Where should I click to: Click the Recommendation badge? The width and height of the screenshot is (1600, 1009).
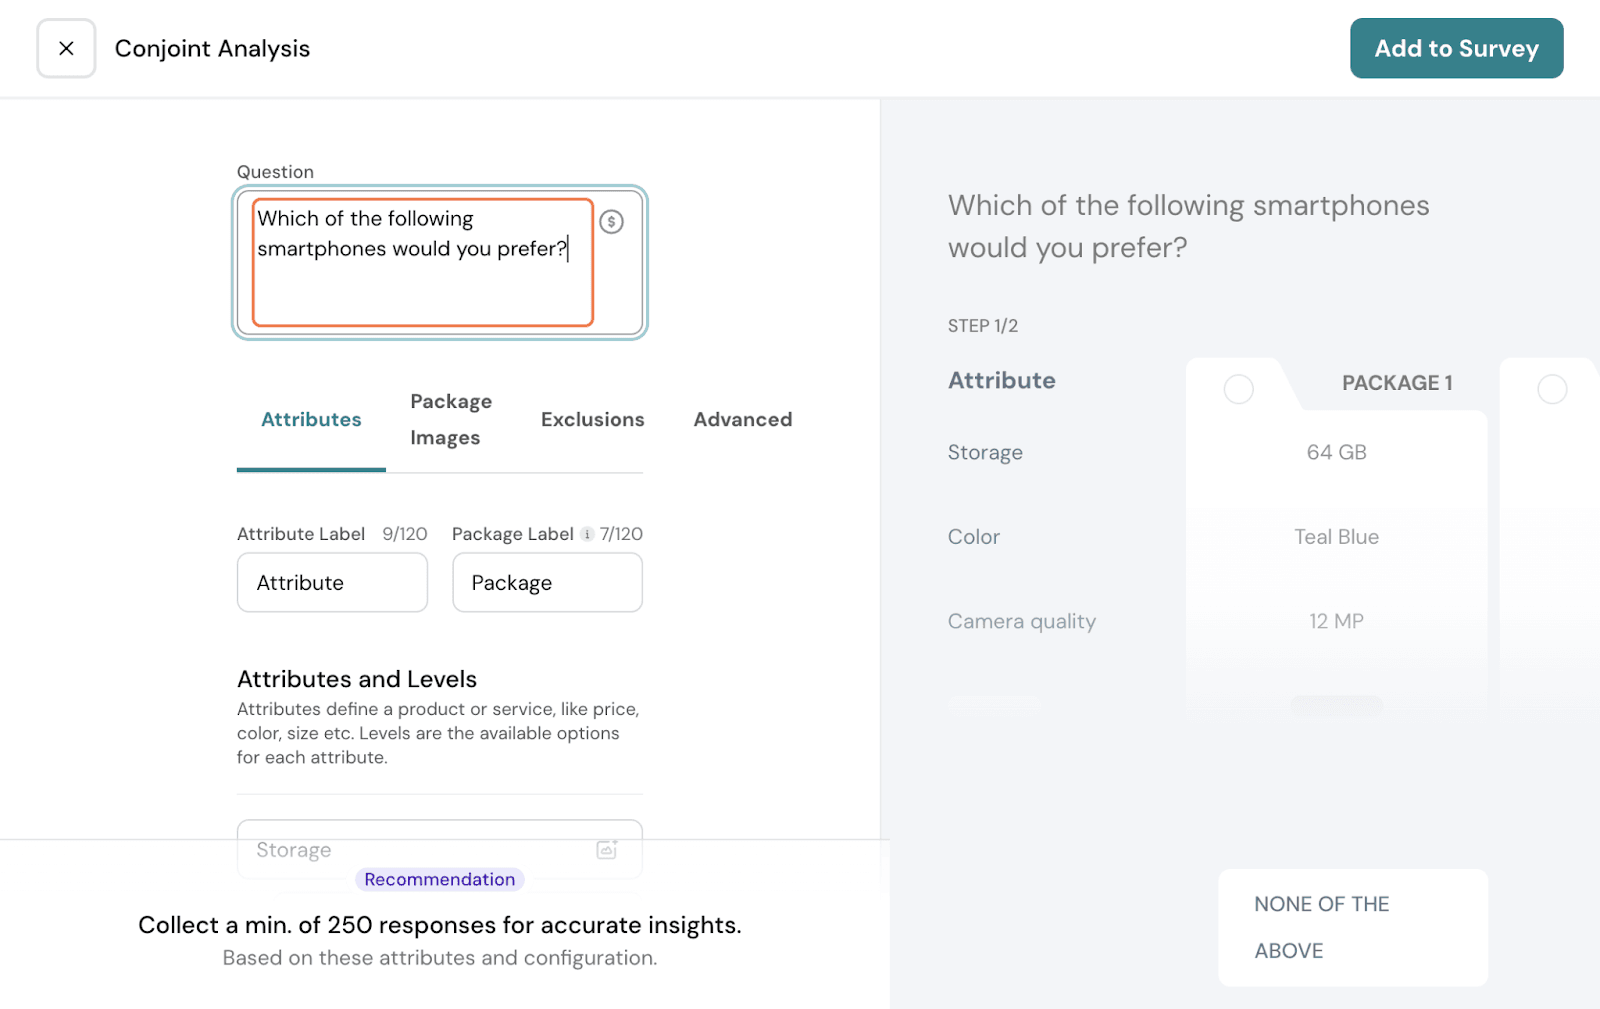click(x=439, y=879)
